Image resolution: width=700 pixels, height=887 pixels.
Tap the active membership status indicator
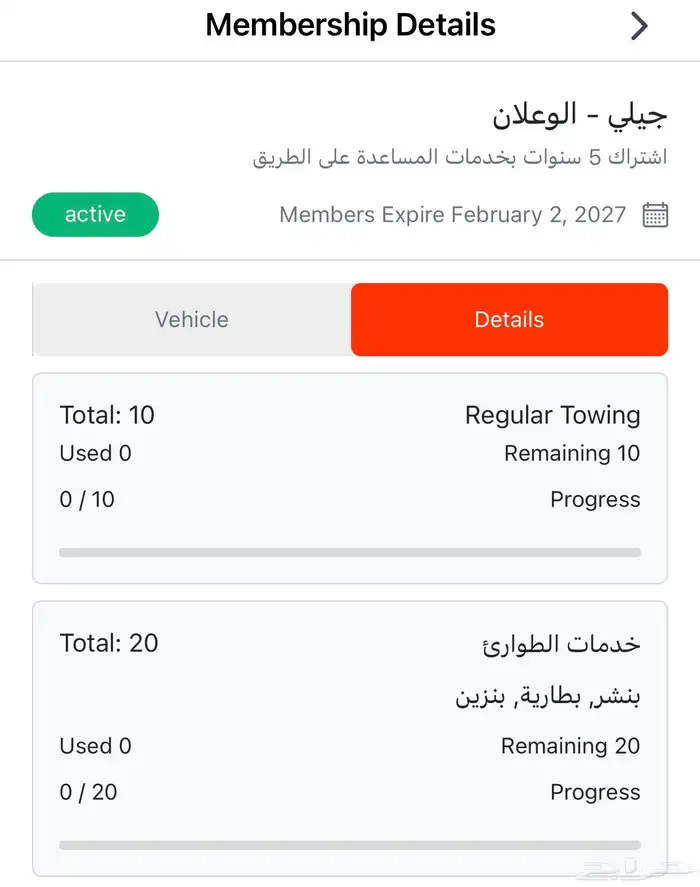click(x=95, y=214)
